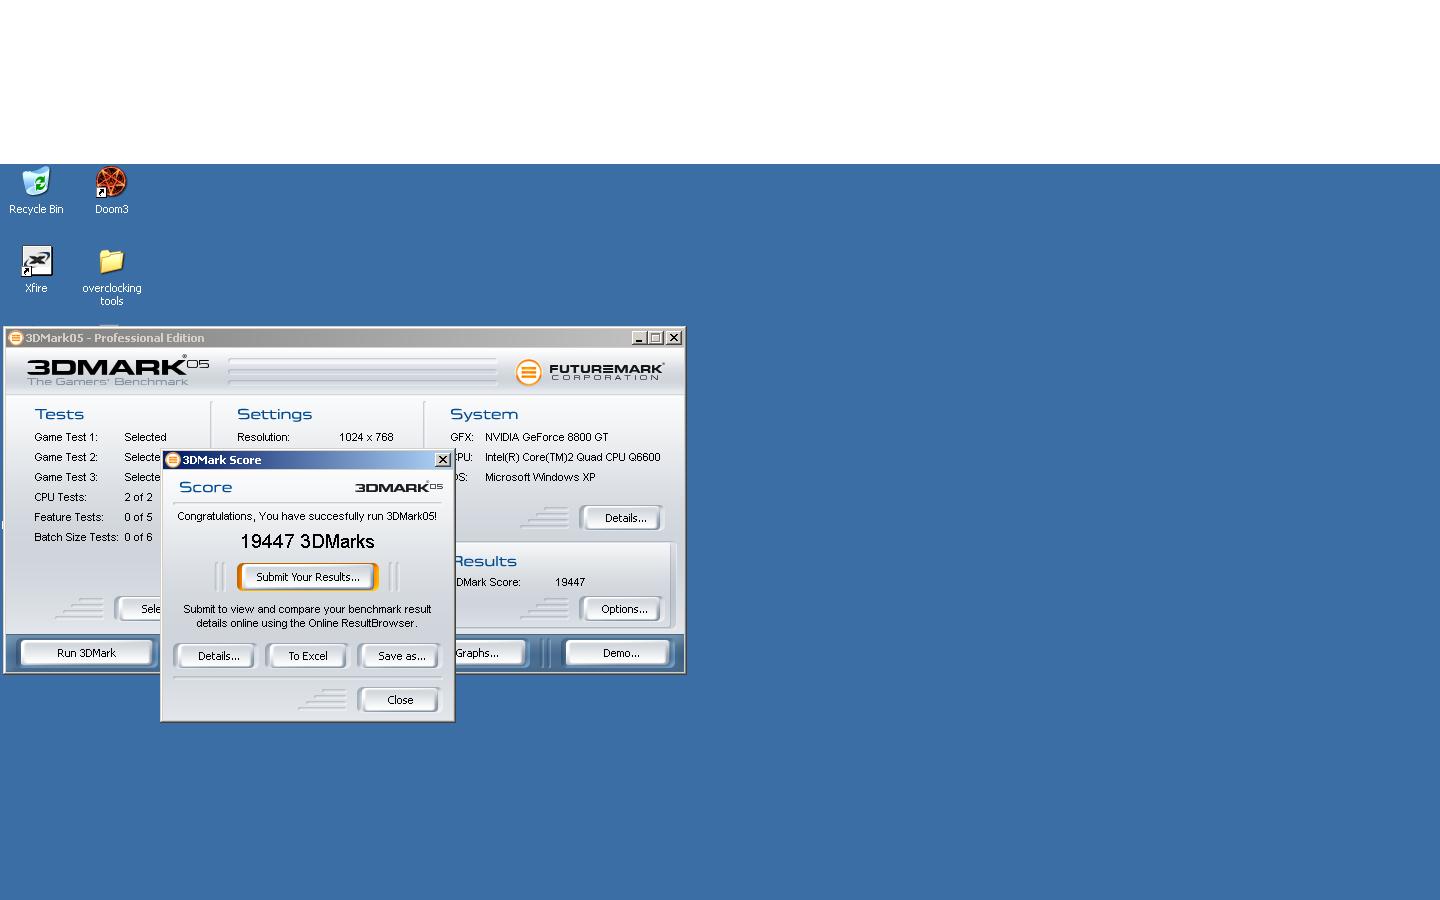Click the Save as... button
Viewport: 1440px width, 900px height.
coord(399,656)
